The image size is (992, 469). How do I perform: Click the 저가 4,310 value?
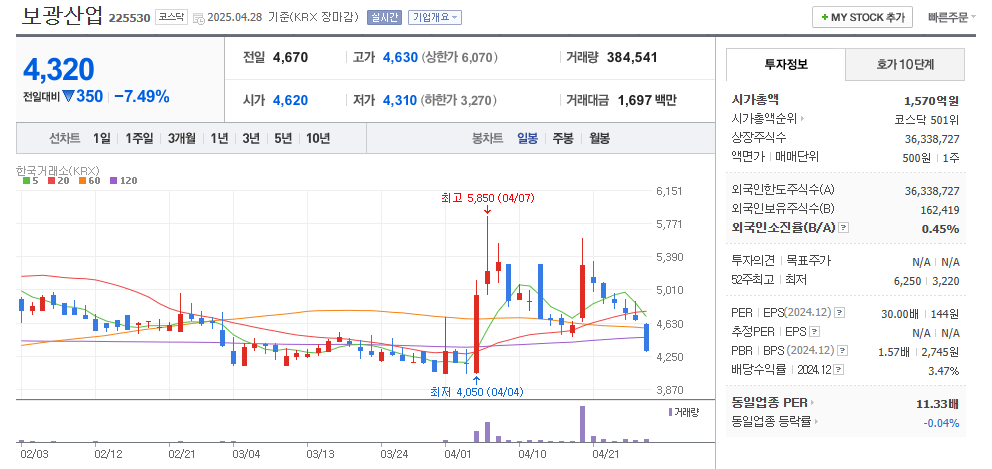400,100
